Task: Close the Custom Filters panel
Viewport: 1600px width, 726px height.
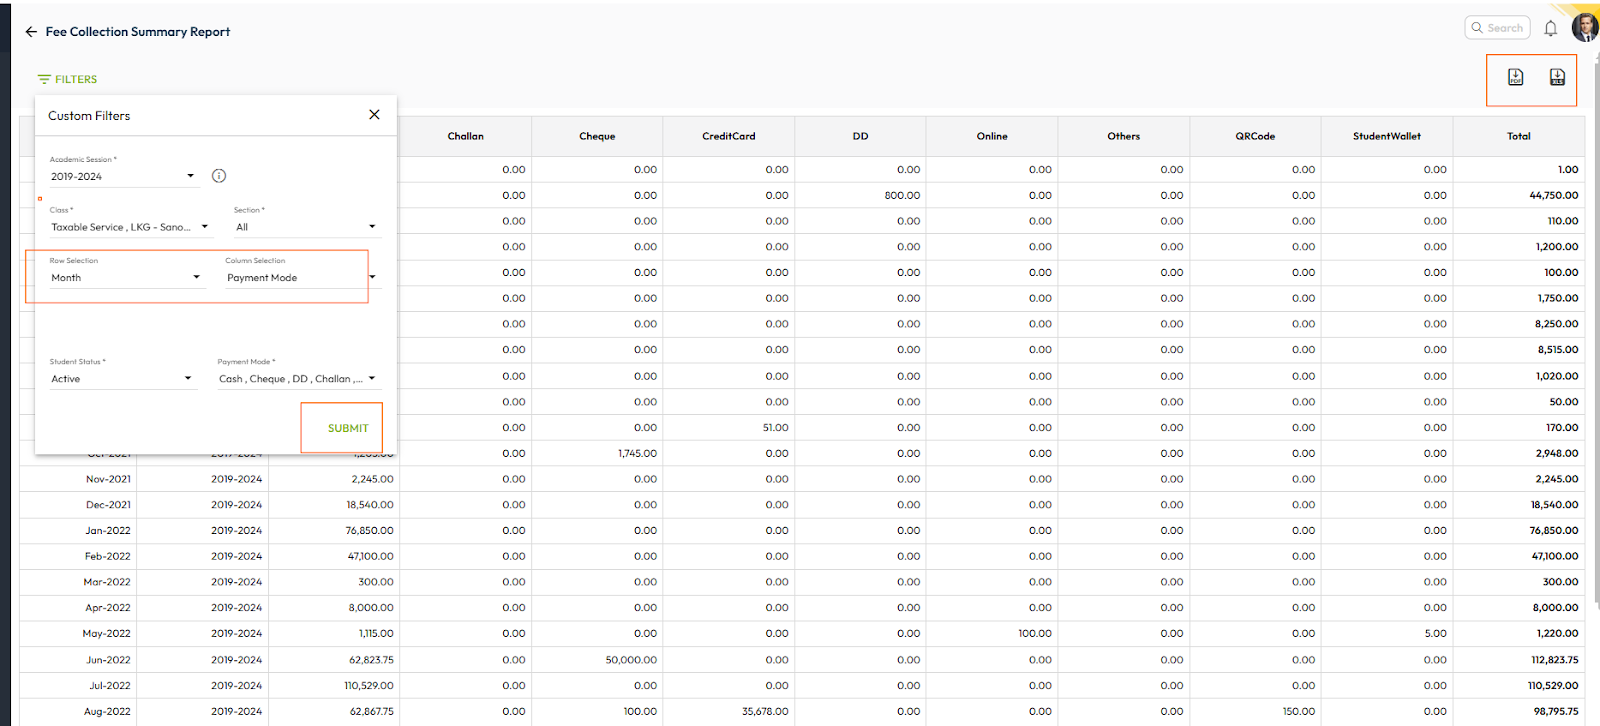Action: (x=374, y=115)
